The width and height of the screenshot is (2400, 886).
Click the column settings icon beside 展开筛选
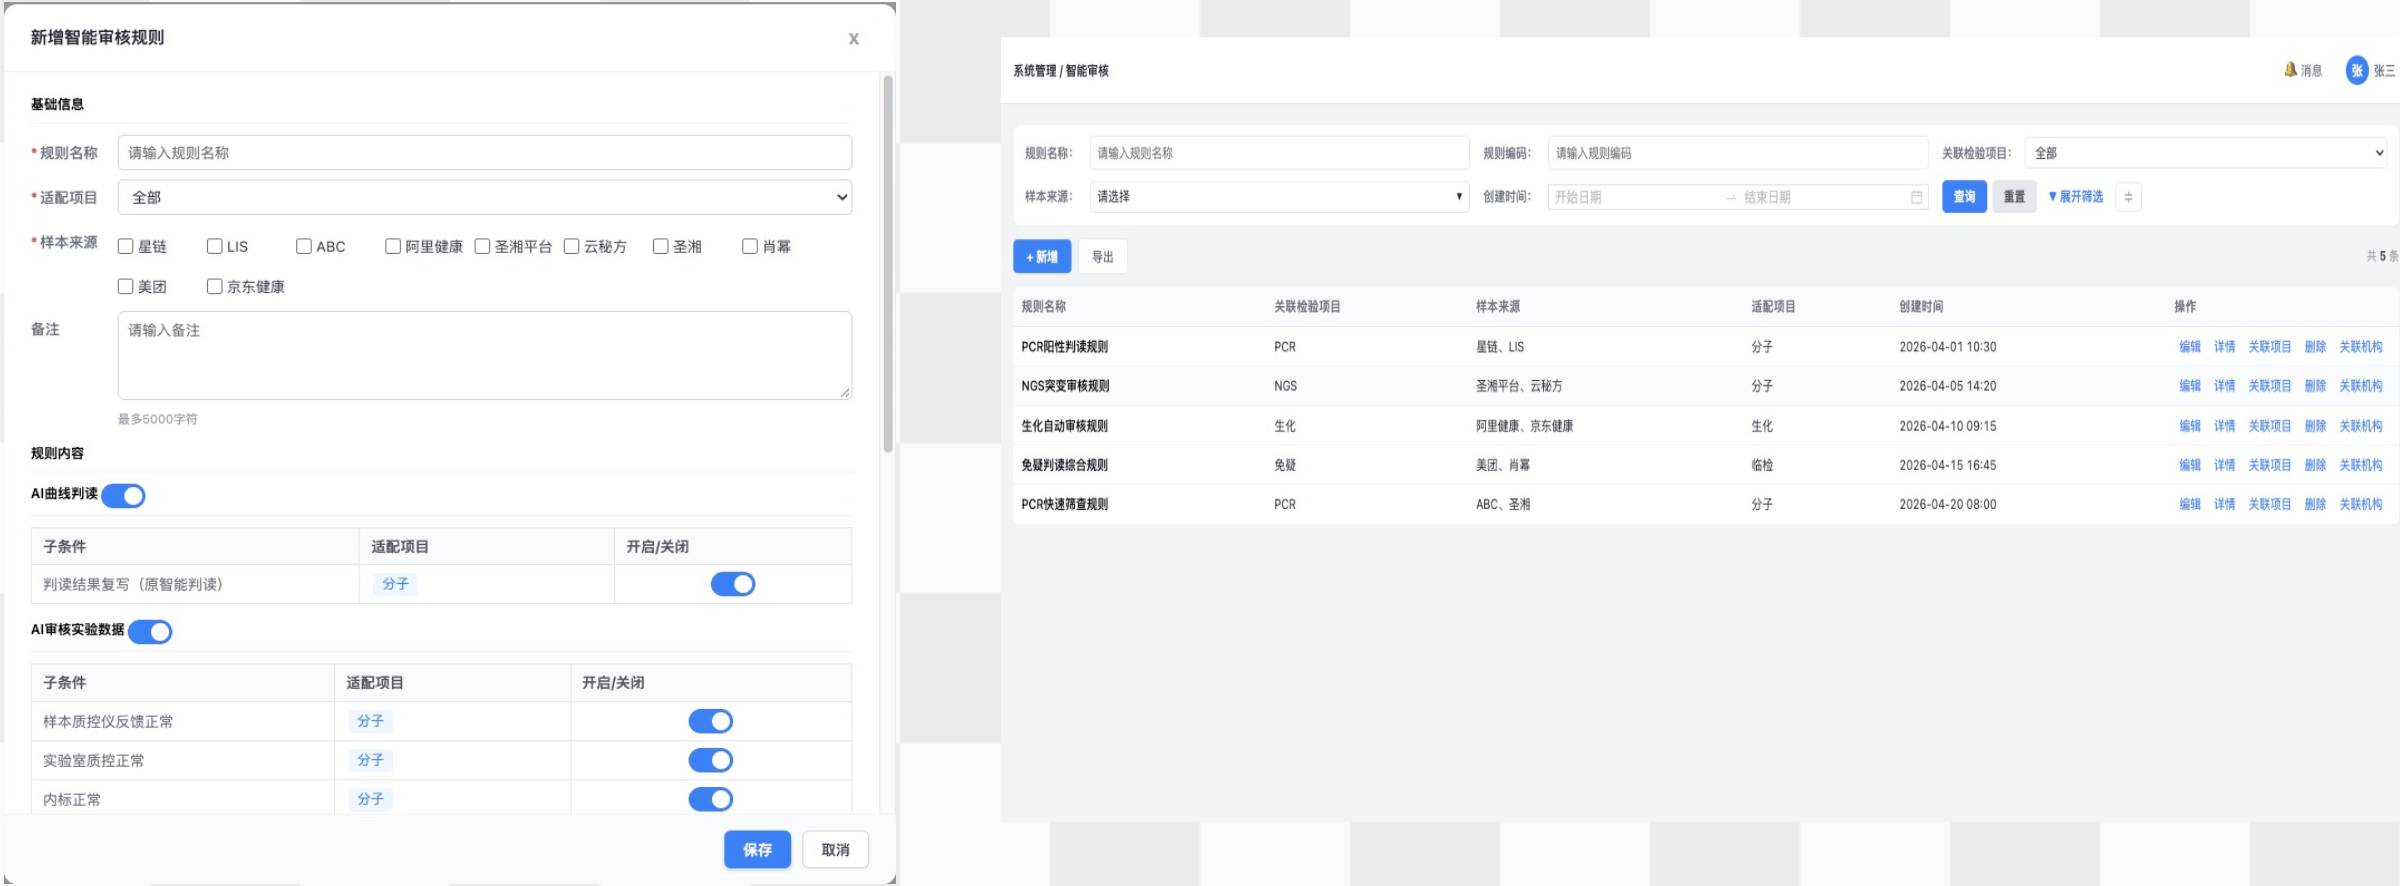click(2128, 197)
